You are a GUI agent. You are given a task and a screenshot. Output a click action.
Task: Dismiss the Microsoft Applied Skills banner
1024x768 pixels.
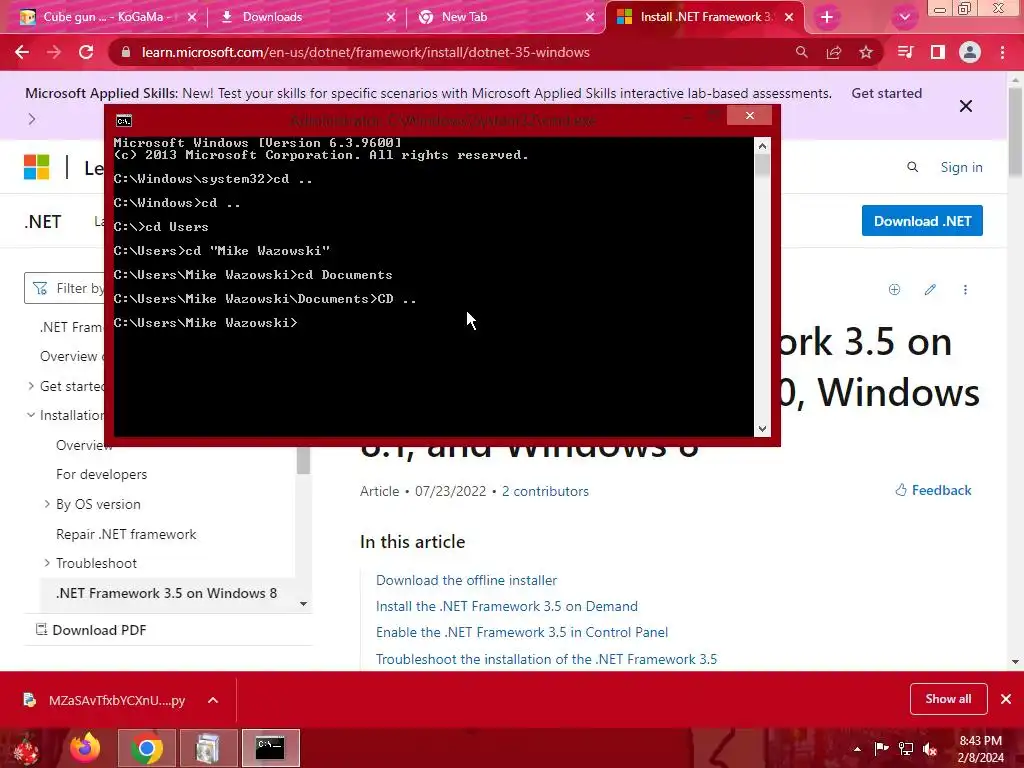coord(966,106)
